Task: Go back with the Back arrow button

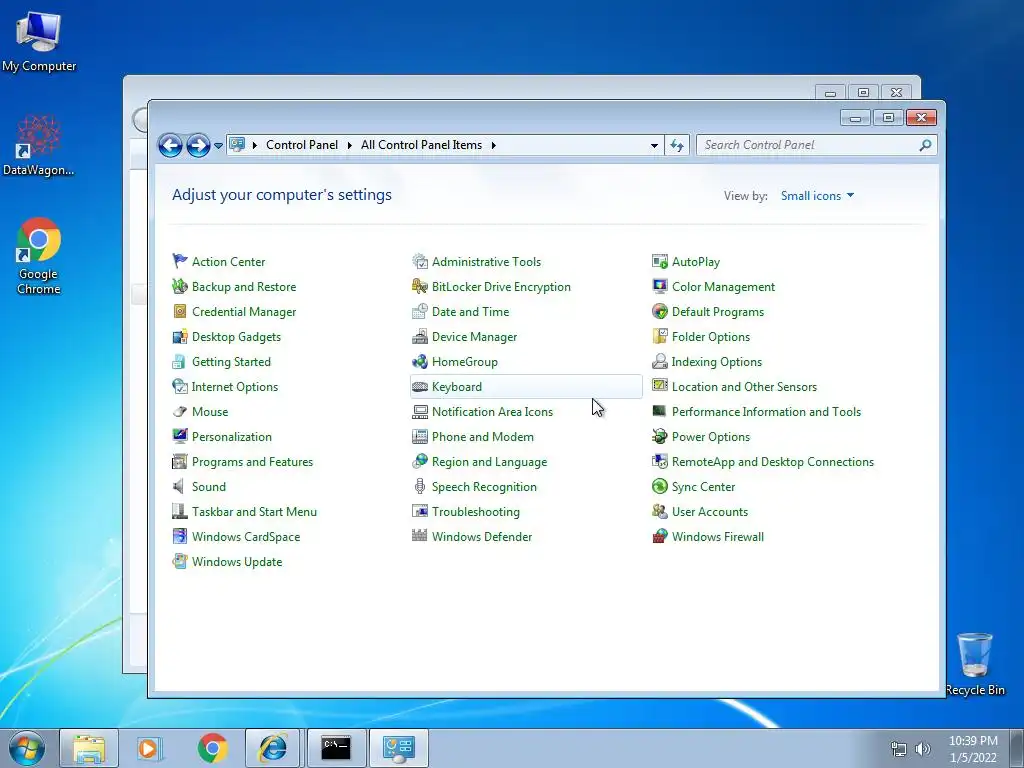Action: pyautogui.click(x=170, y=146)
